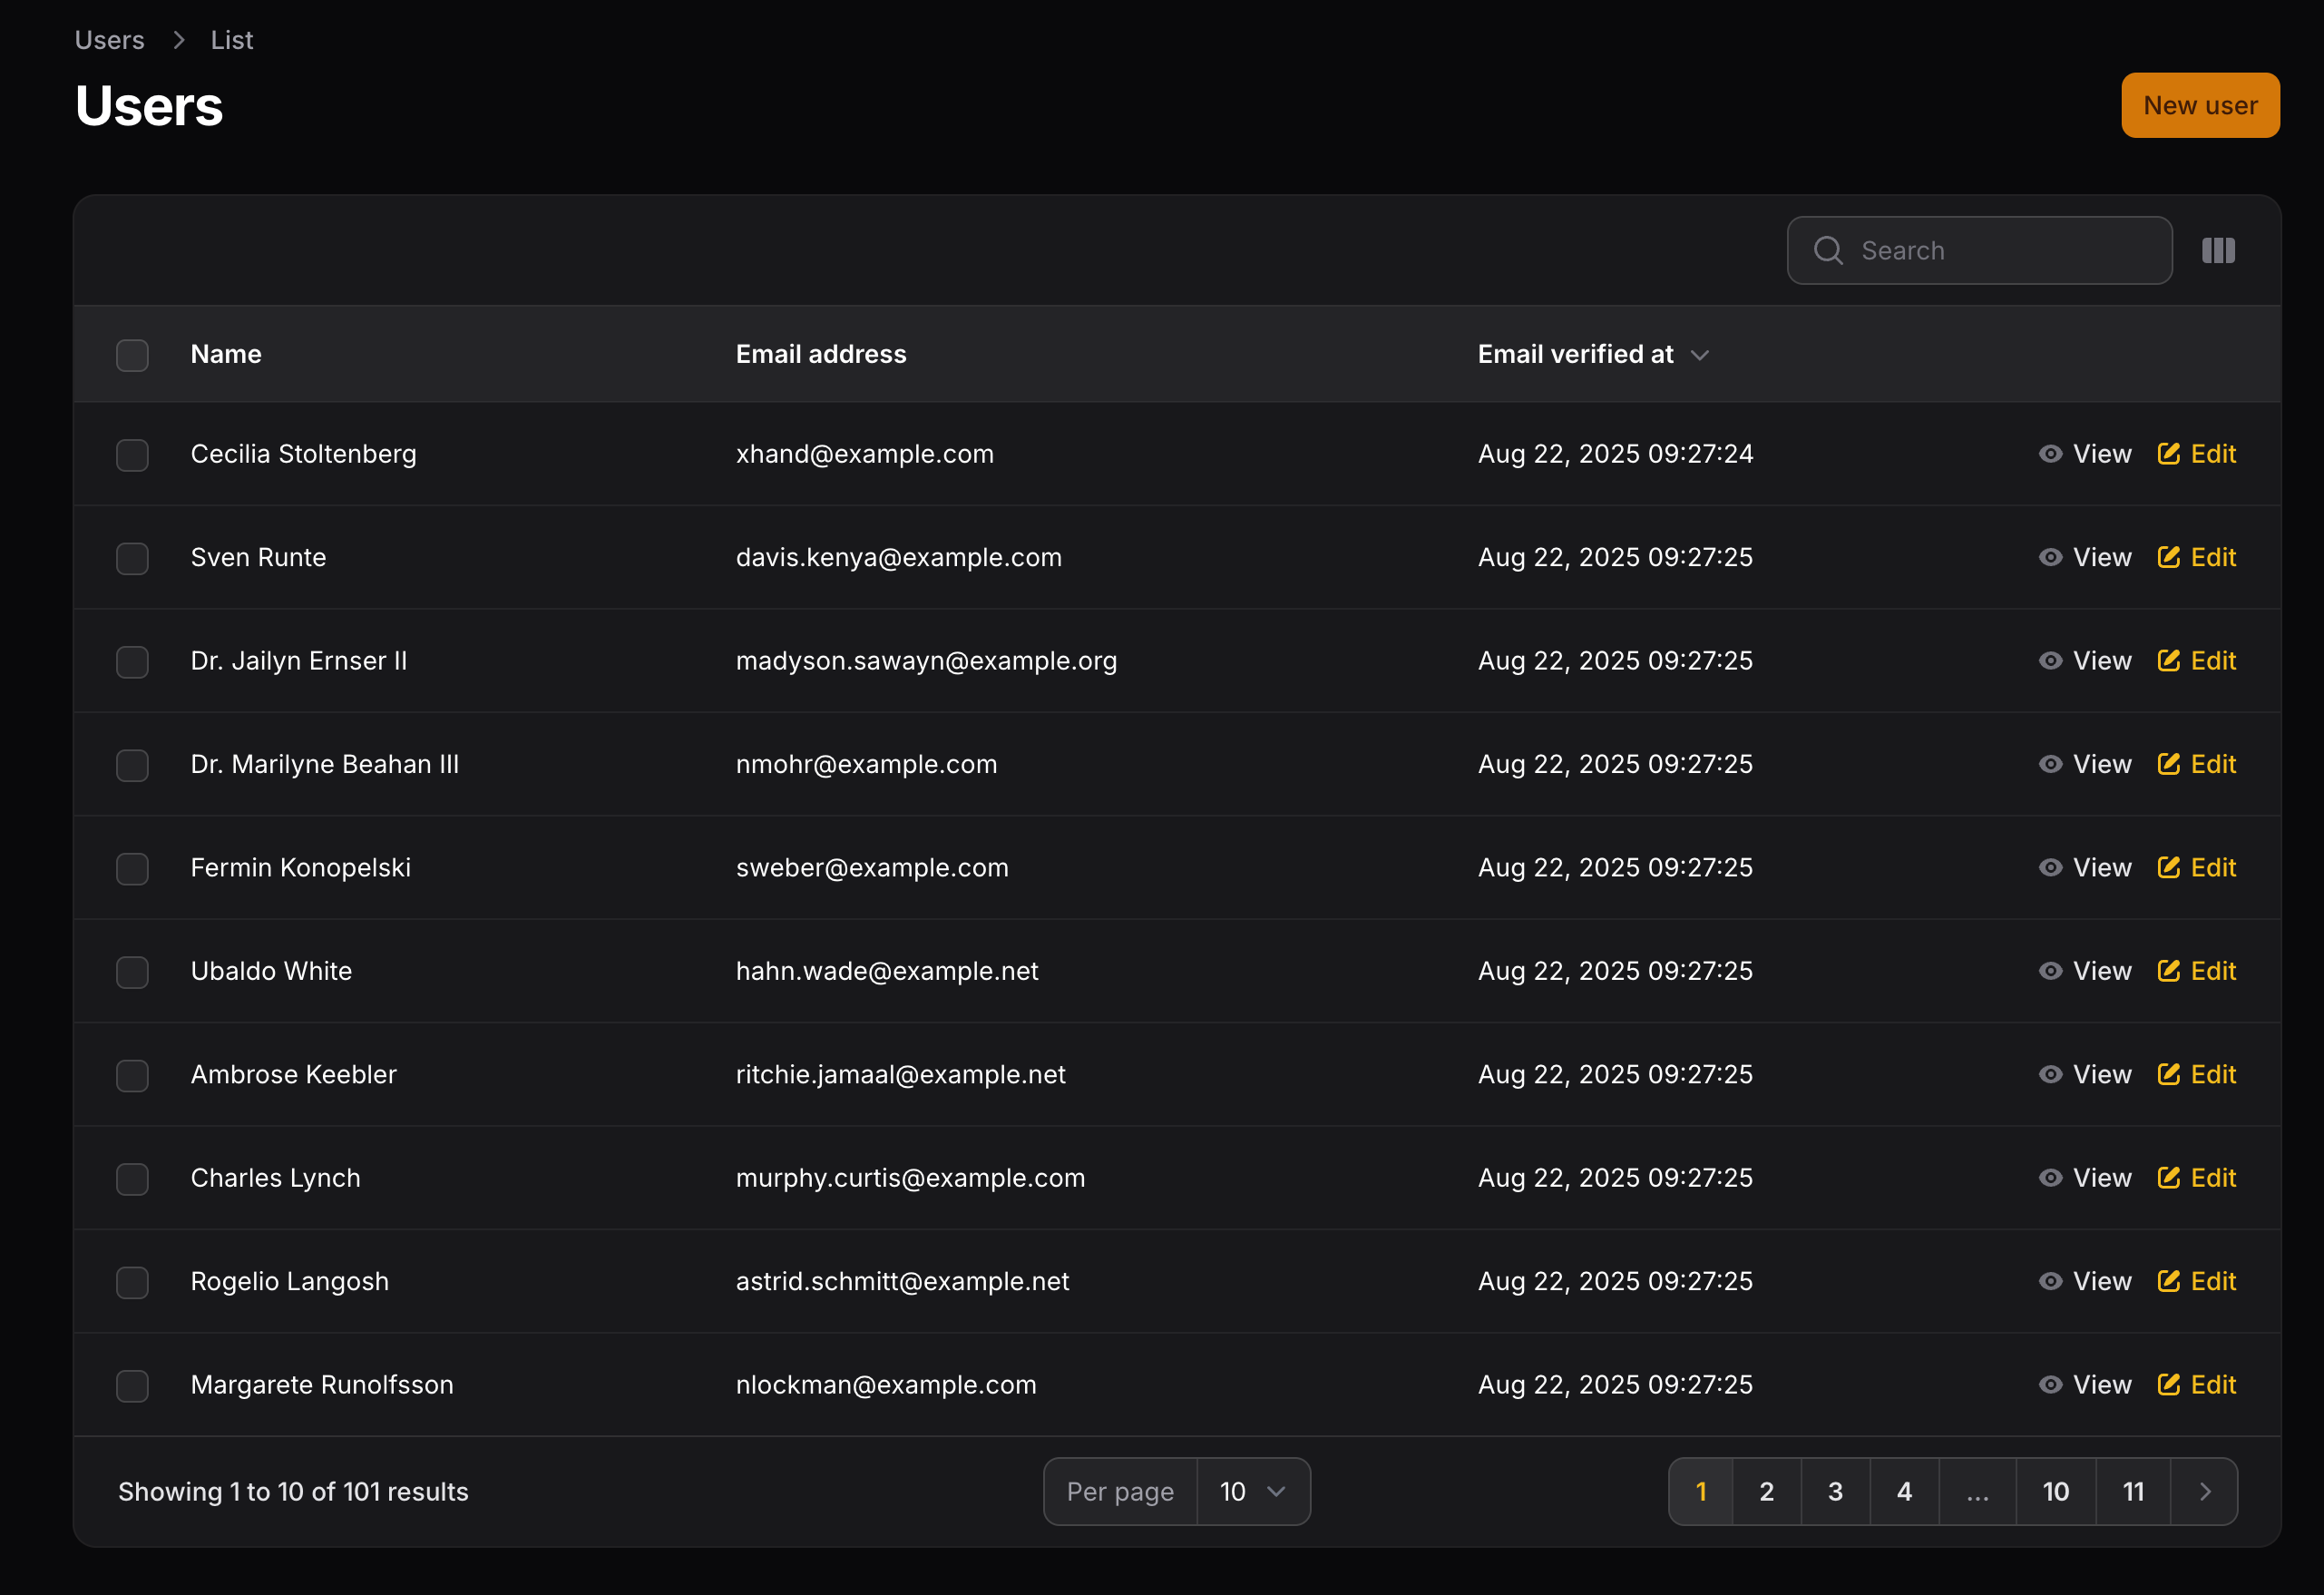Go to next page using the arrow

(x=2205, y=1492)
